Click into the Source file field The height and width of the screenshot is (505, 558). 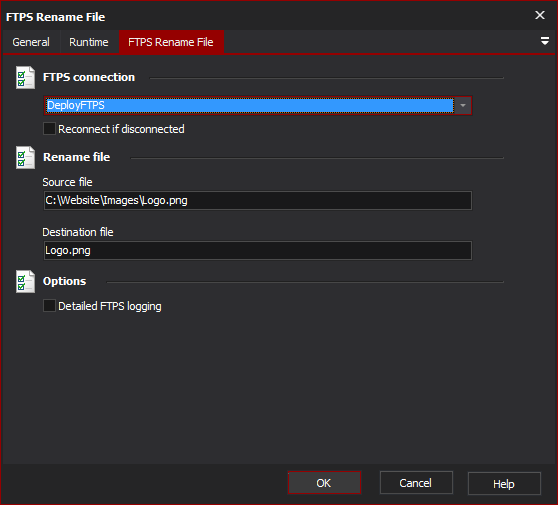click(x=258, y=200)
